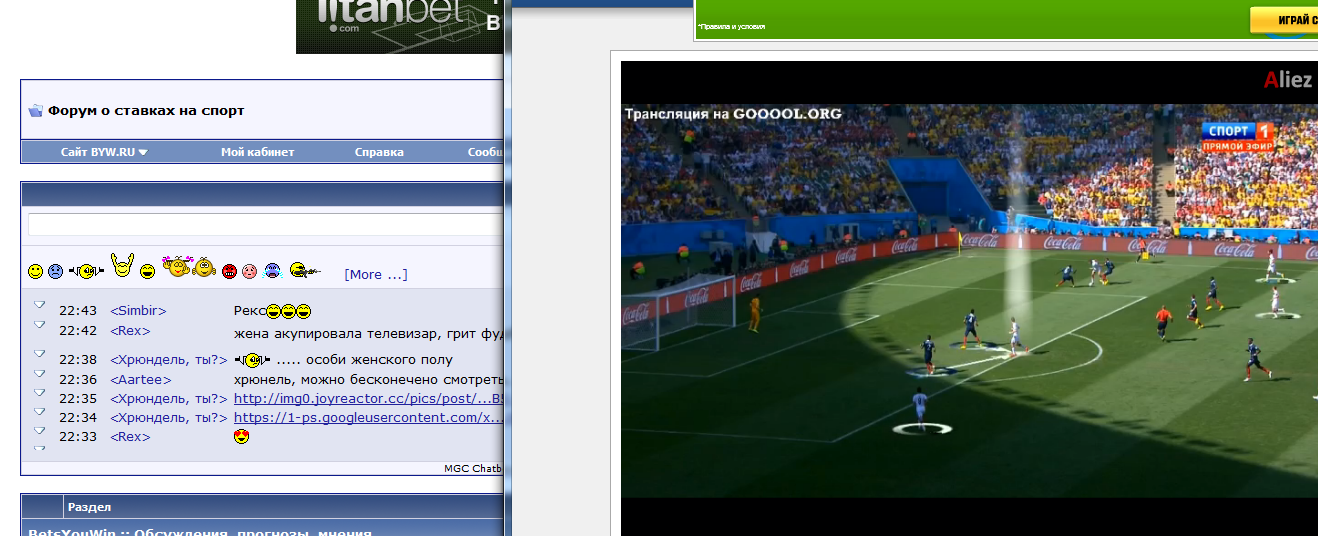
Task: Insert the blue crying emoticon
Action: 272,270
